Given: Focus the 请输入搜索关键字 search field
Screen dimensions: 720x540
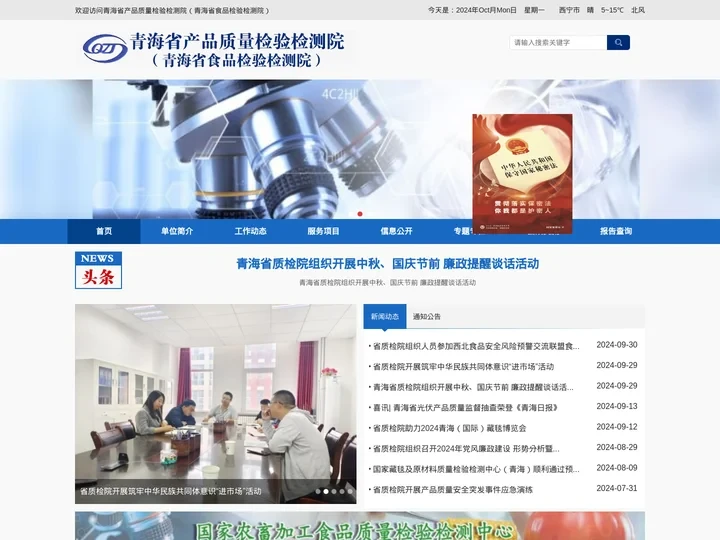Looking at the screenshot, I should point(558,43).
